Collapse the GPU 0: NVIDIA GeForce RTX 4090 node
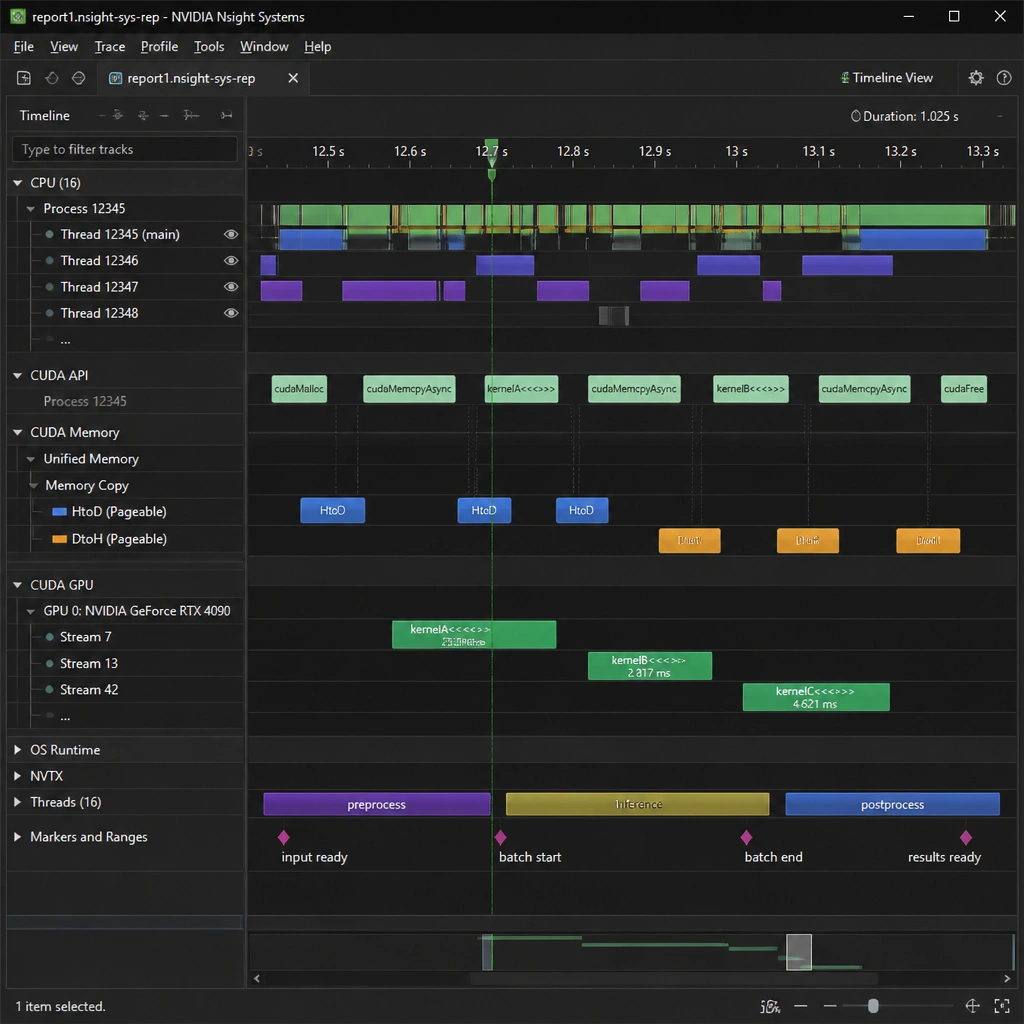This screenshot has height=1024, width=1024. (30, 611)
